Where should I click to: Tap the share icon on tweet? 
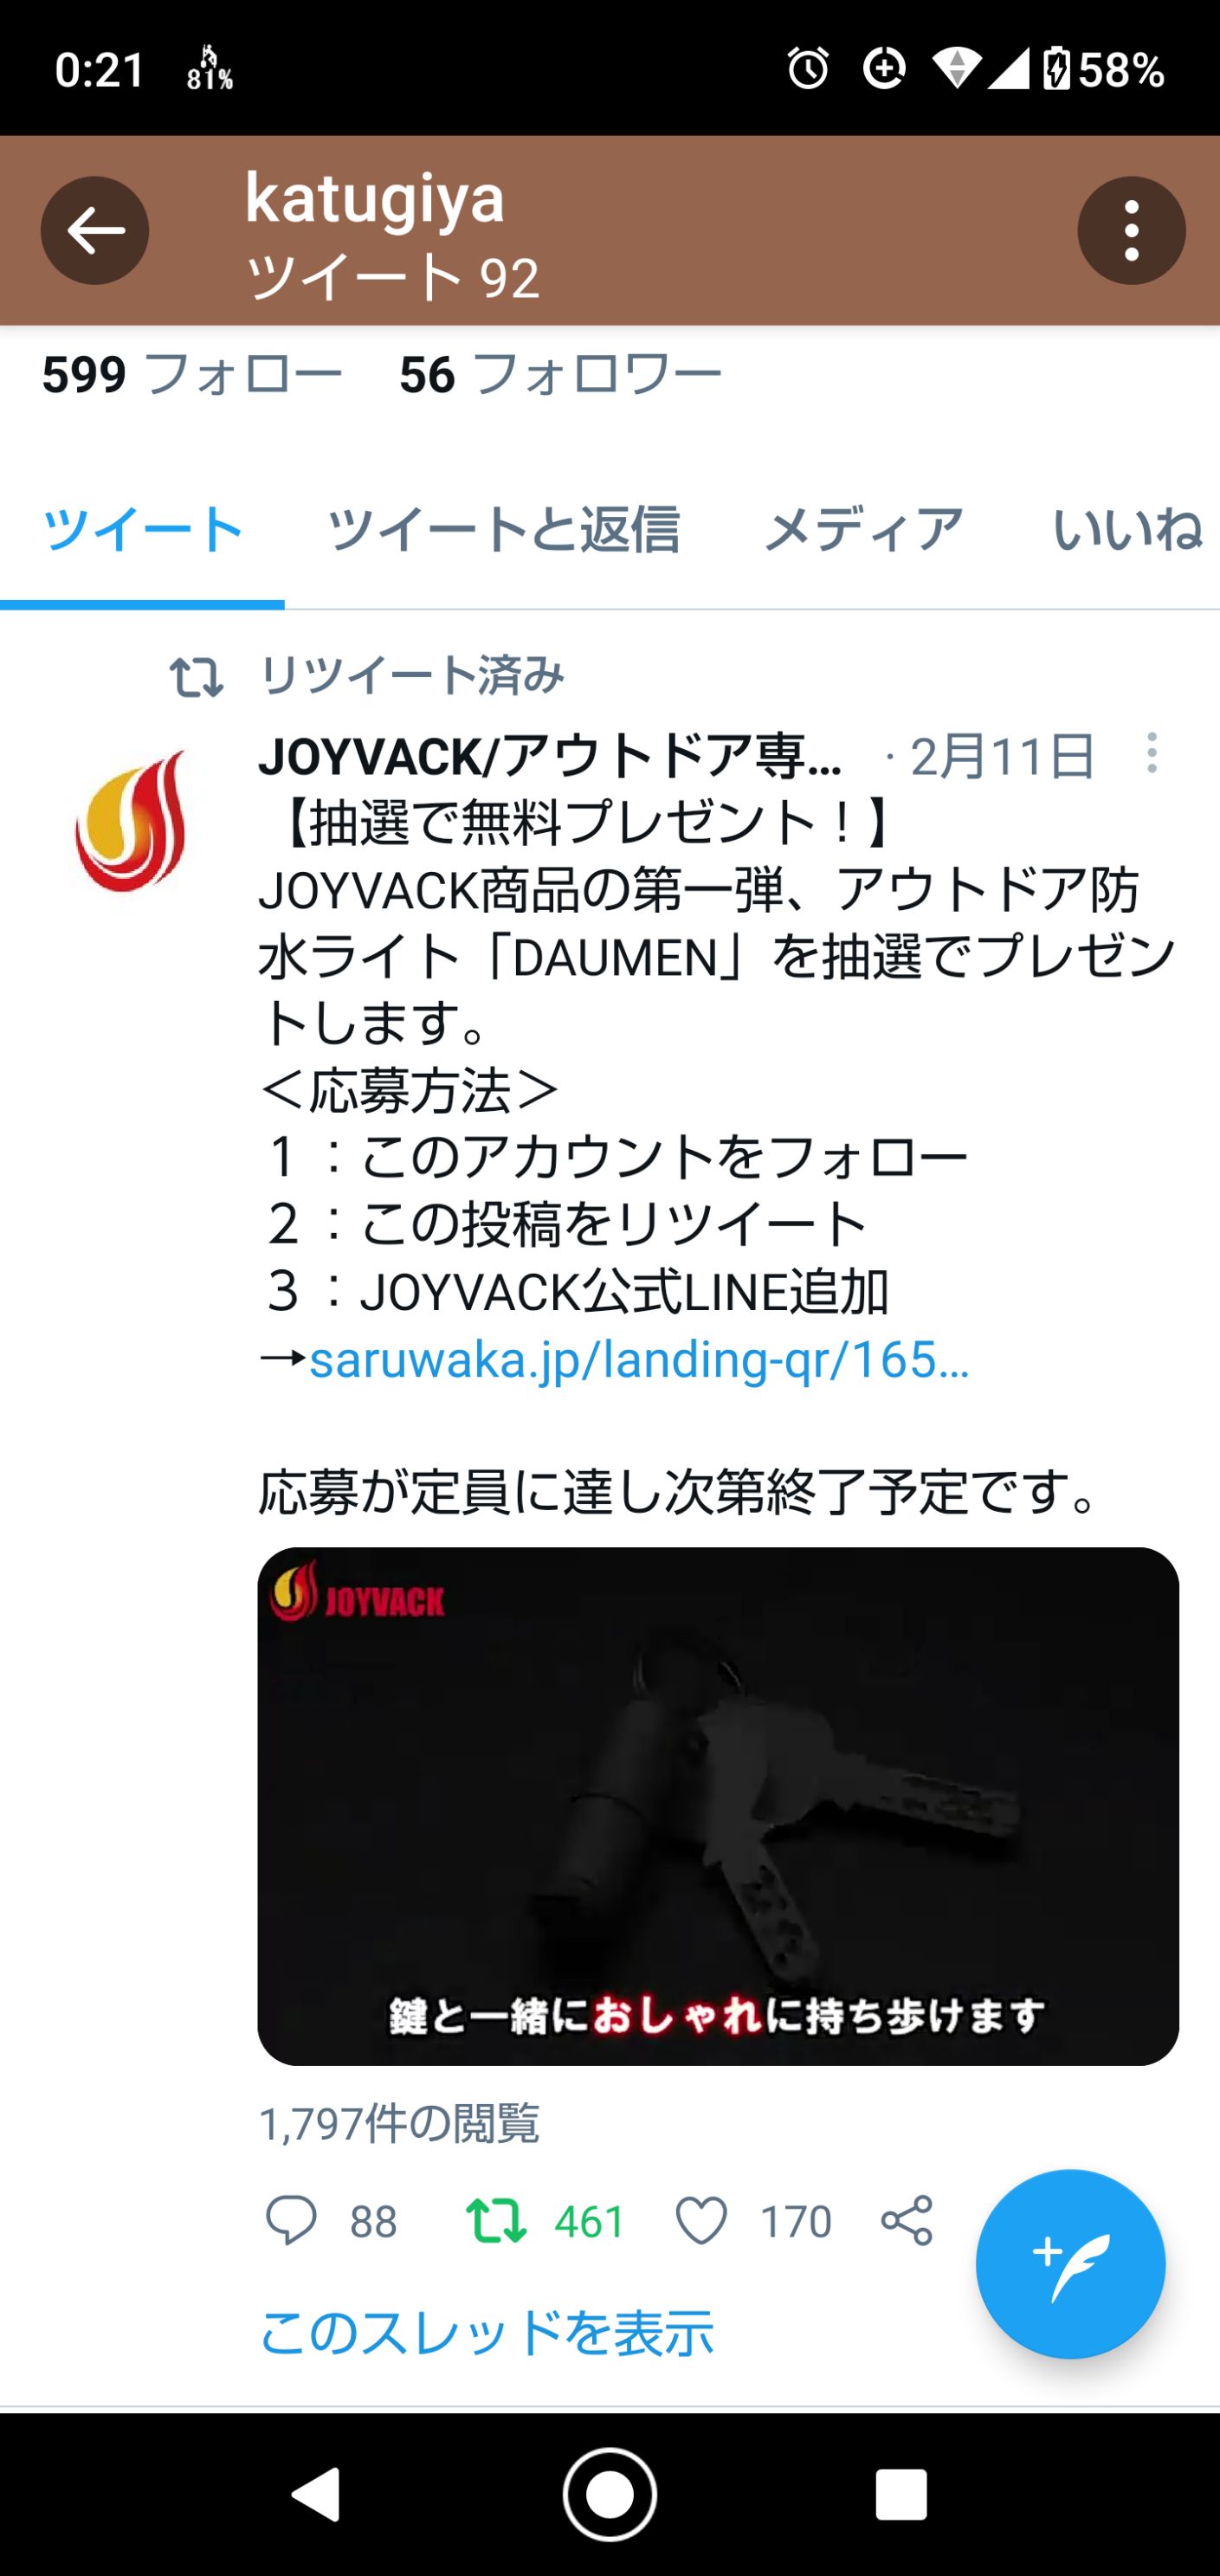[907, 2221]
